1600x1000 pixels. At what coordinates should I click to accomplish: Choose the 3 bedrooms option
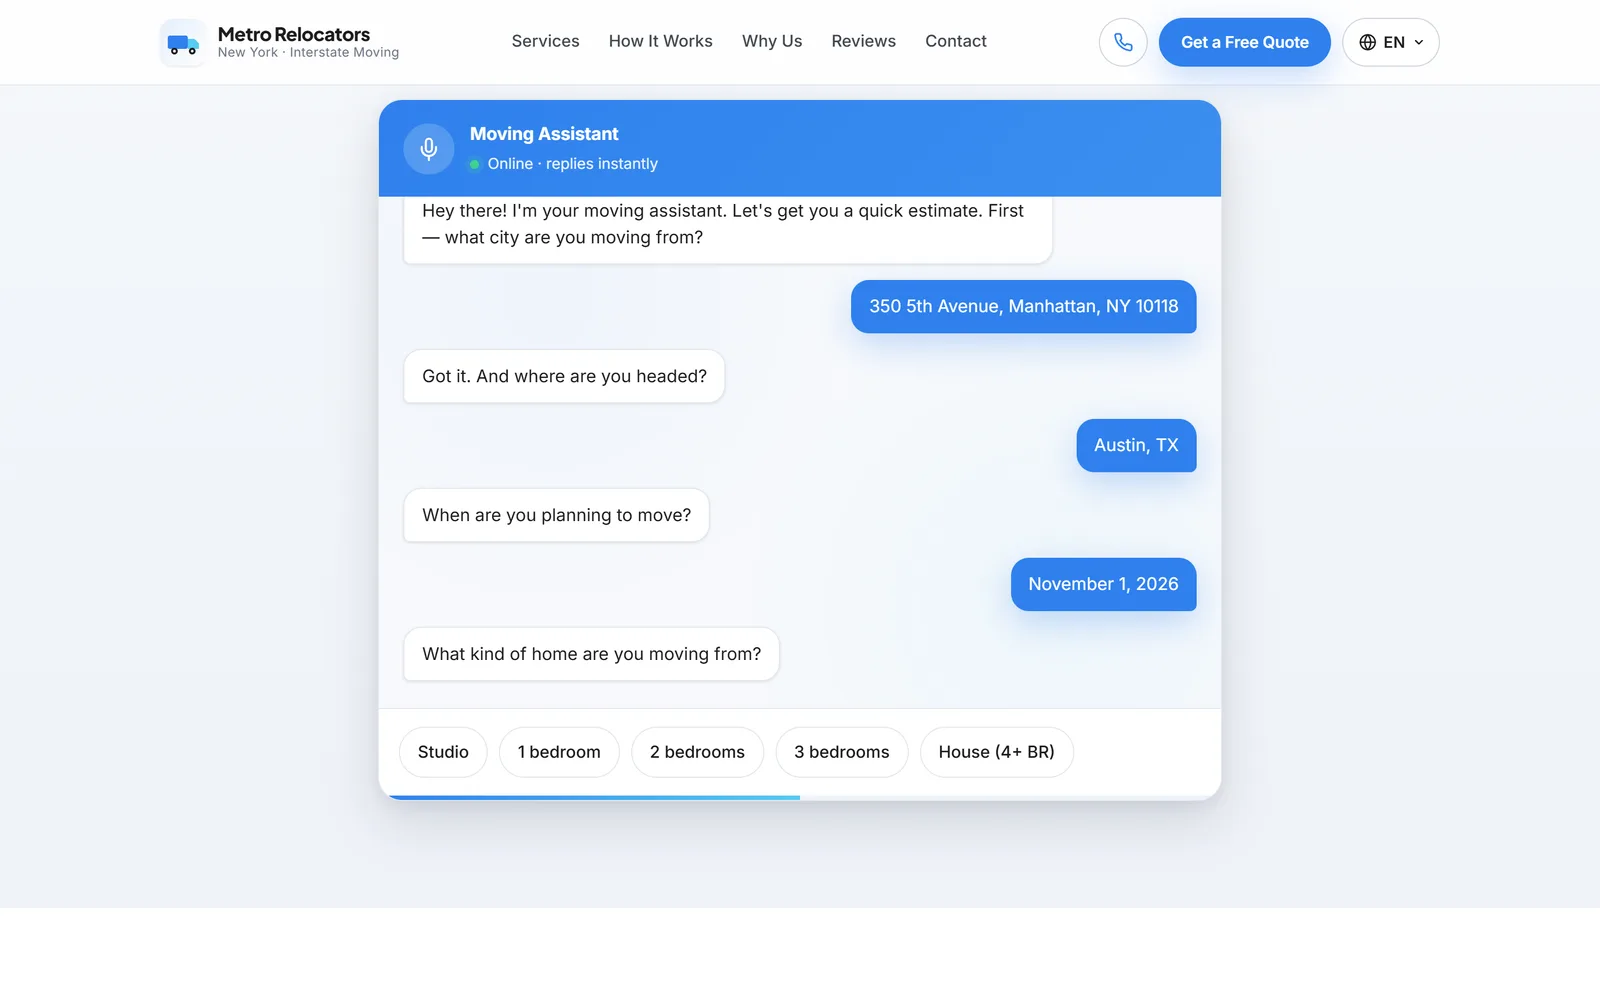[x=842, y=752]
